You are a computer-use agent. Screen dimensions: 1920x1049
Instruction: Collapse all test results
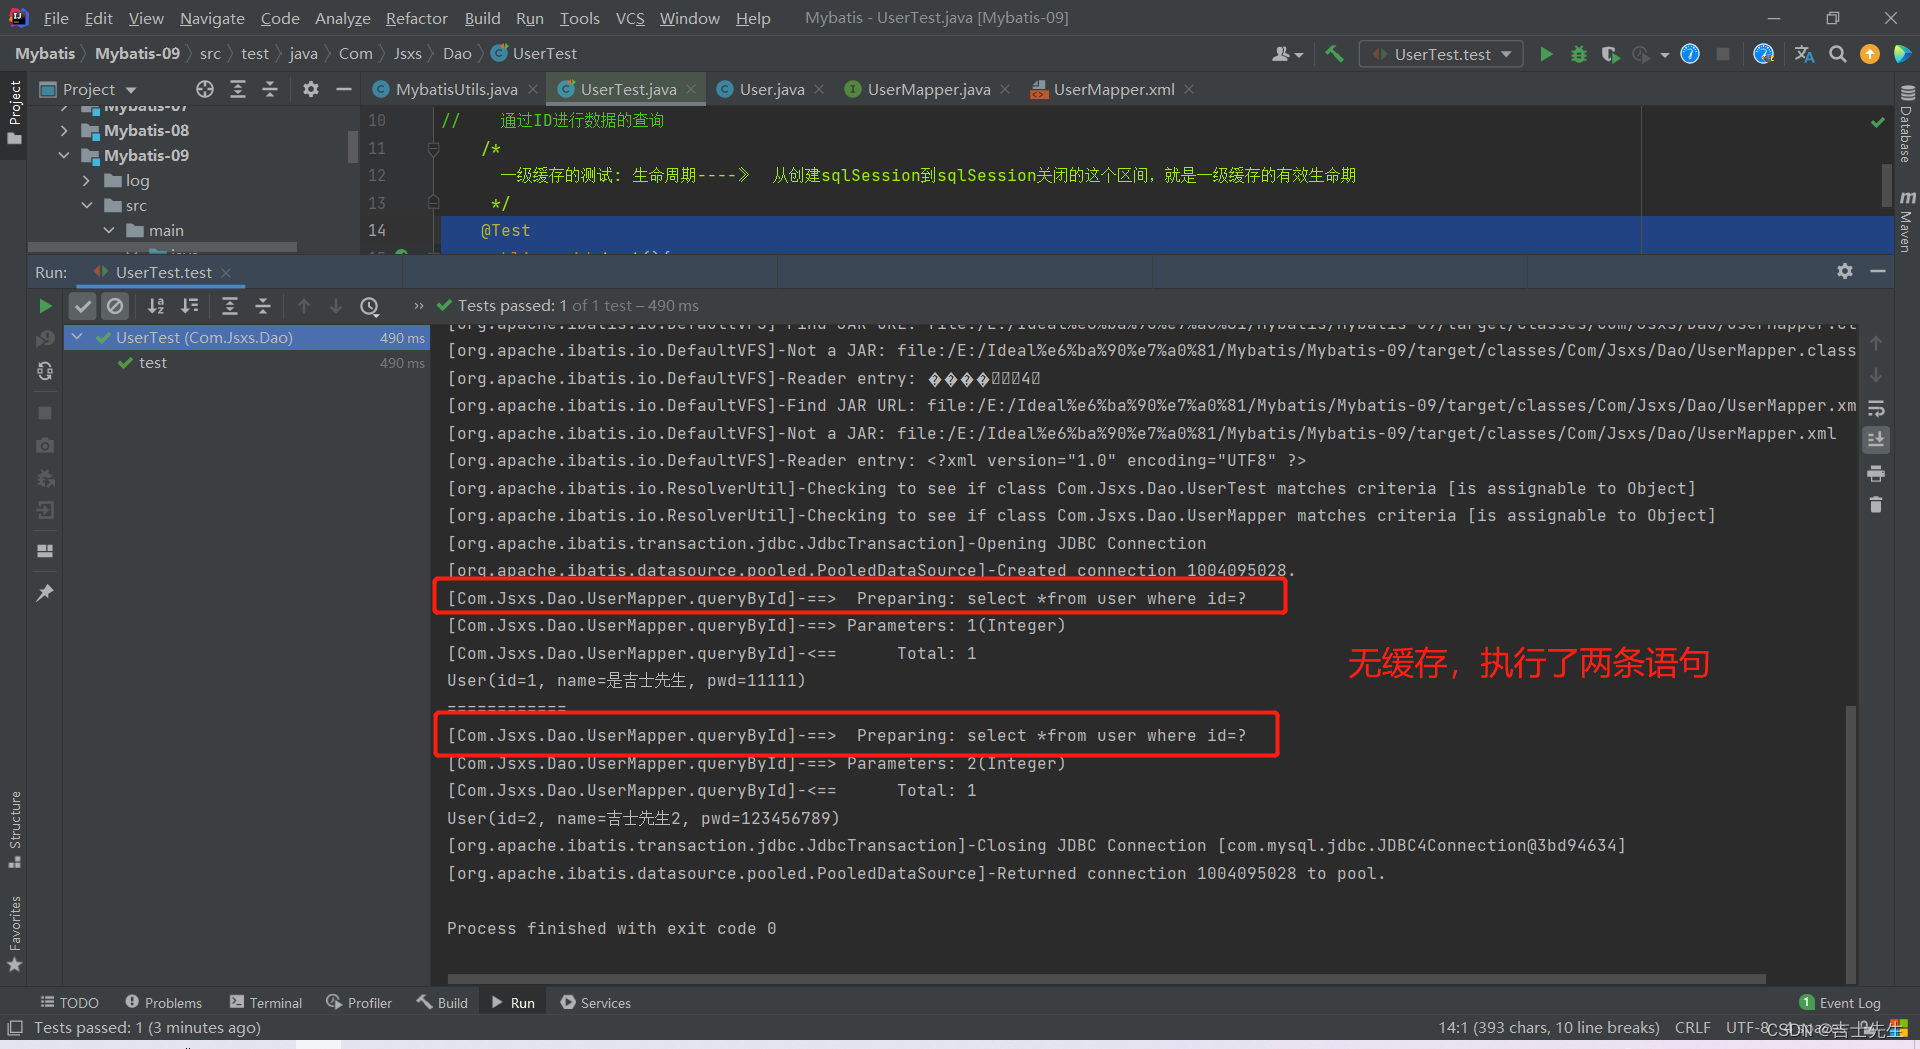pyautogui.click(x=263, y=306)
